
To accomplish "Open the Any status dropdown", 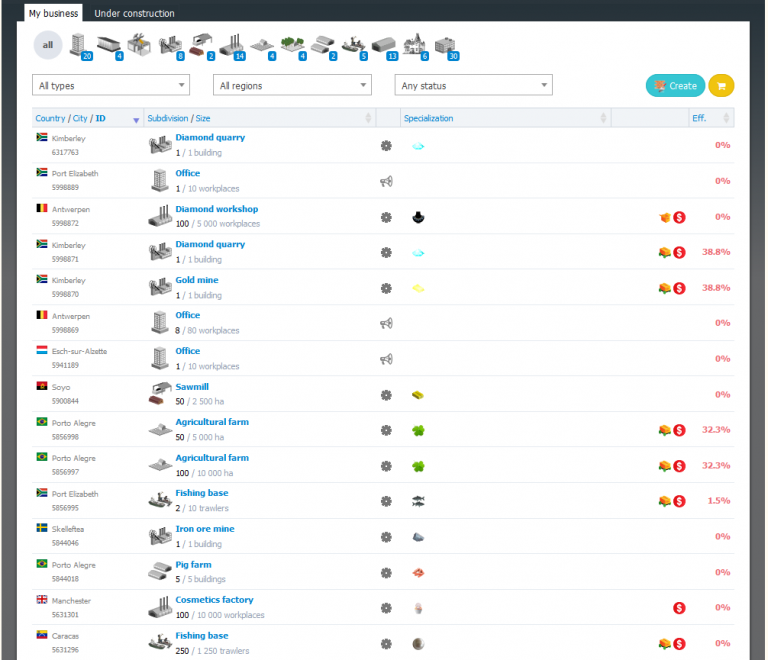I will [x=473, y=86].
